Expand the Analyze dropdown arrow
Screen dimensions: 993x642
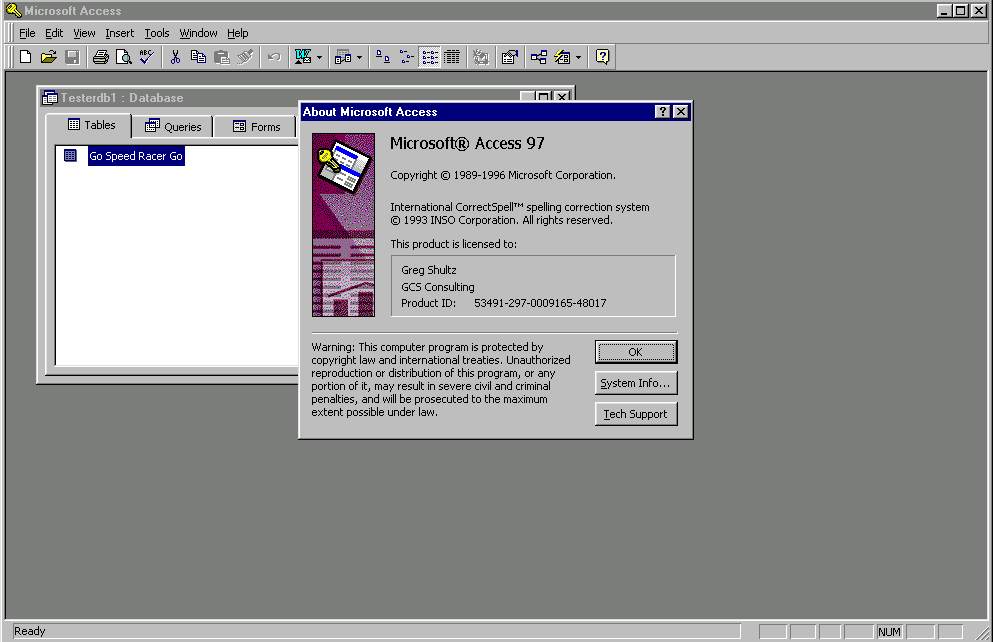click(x=360, y=58)
